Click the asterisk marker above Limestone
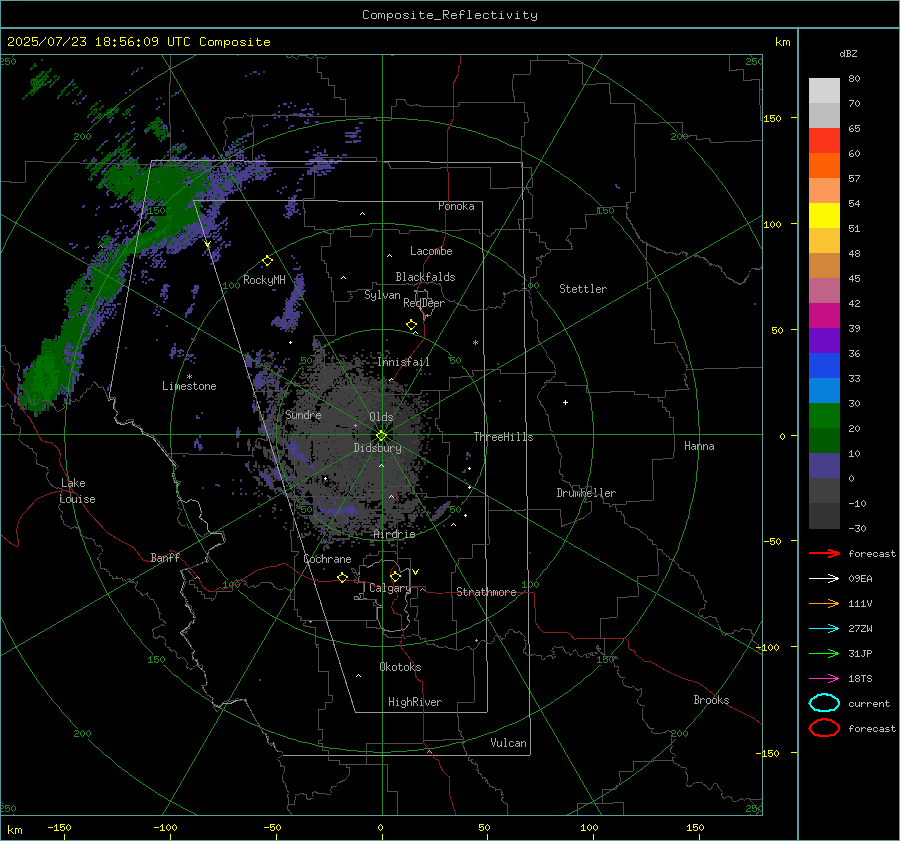The height and width of the screenshot is (841, 900). point(189,377)
